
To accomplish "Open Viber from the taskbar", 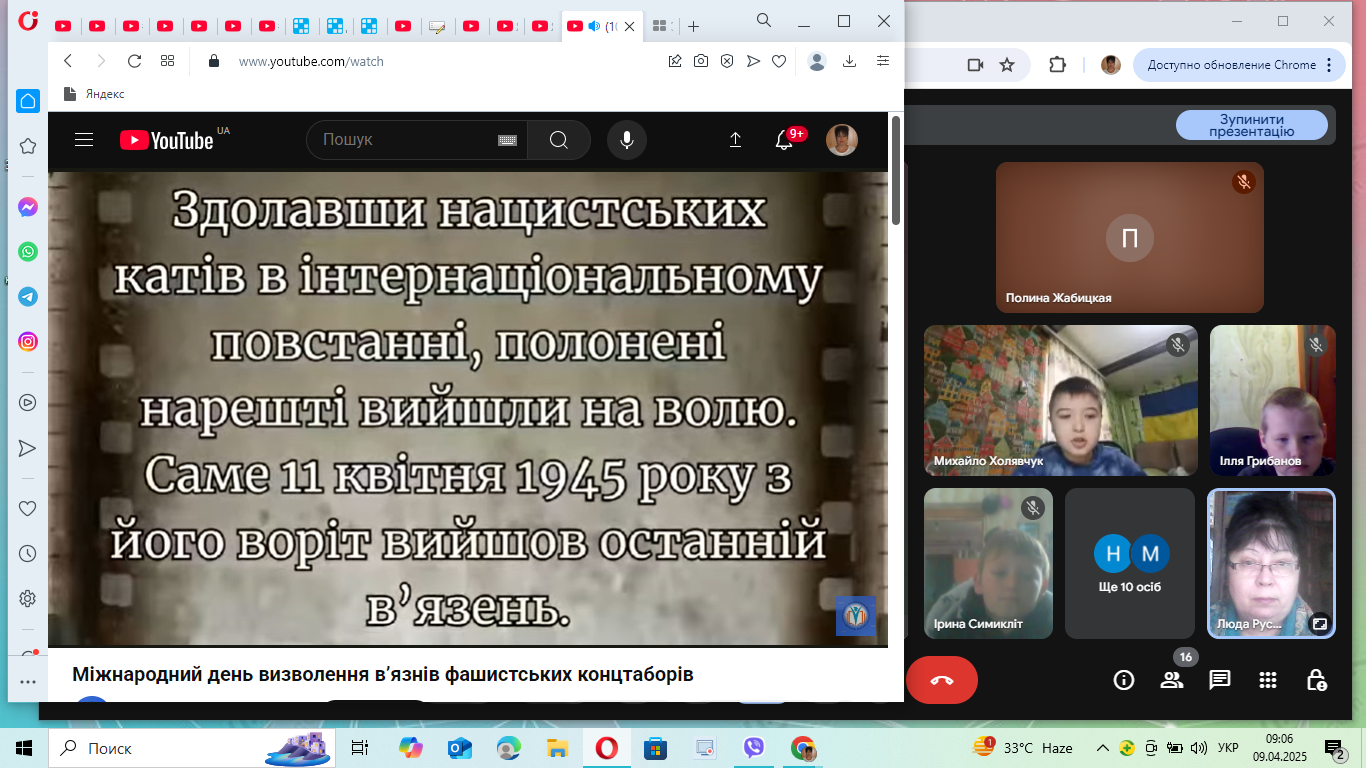I will point(753,748).
